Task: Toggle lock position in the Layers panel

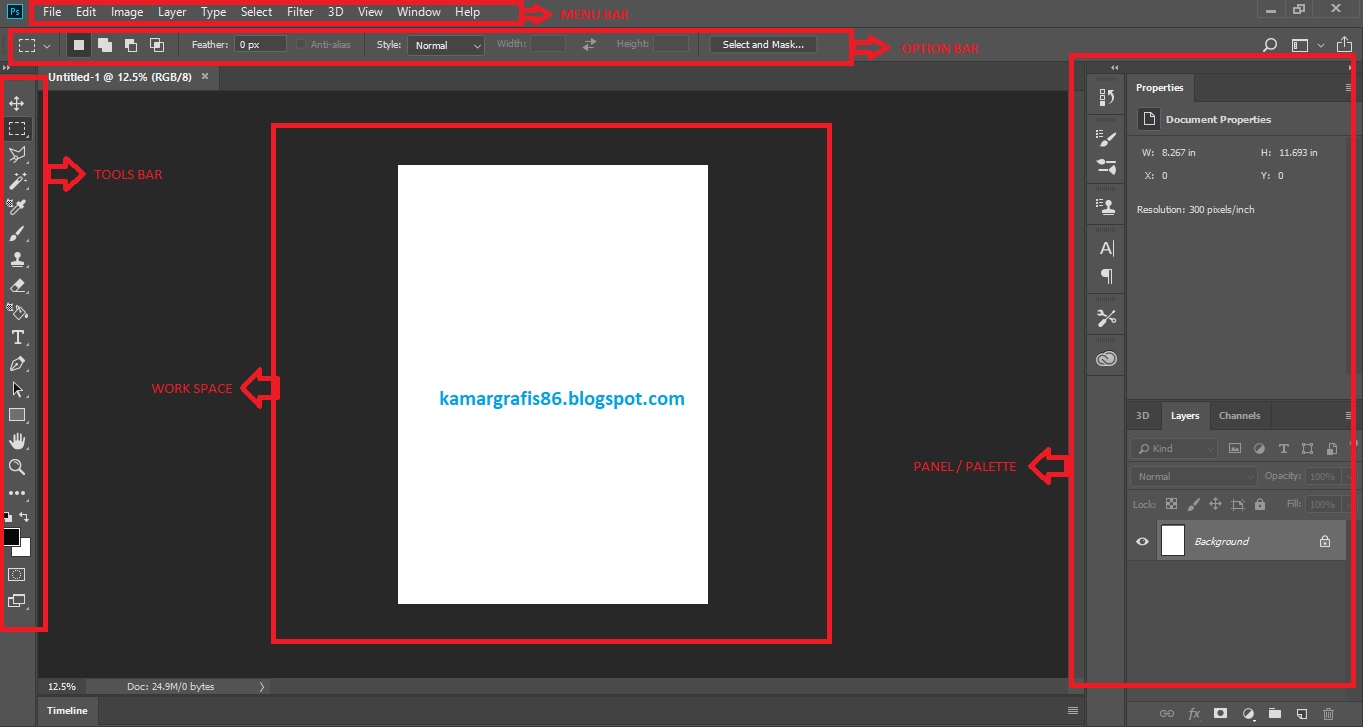Action: point(1215,504)
